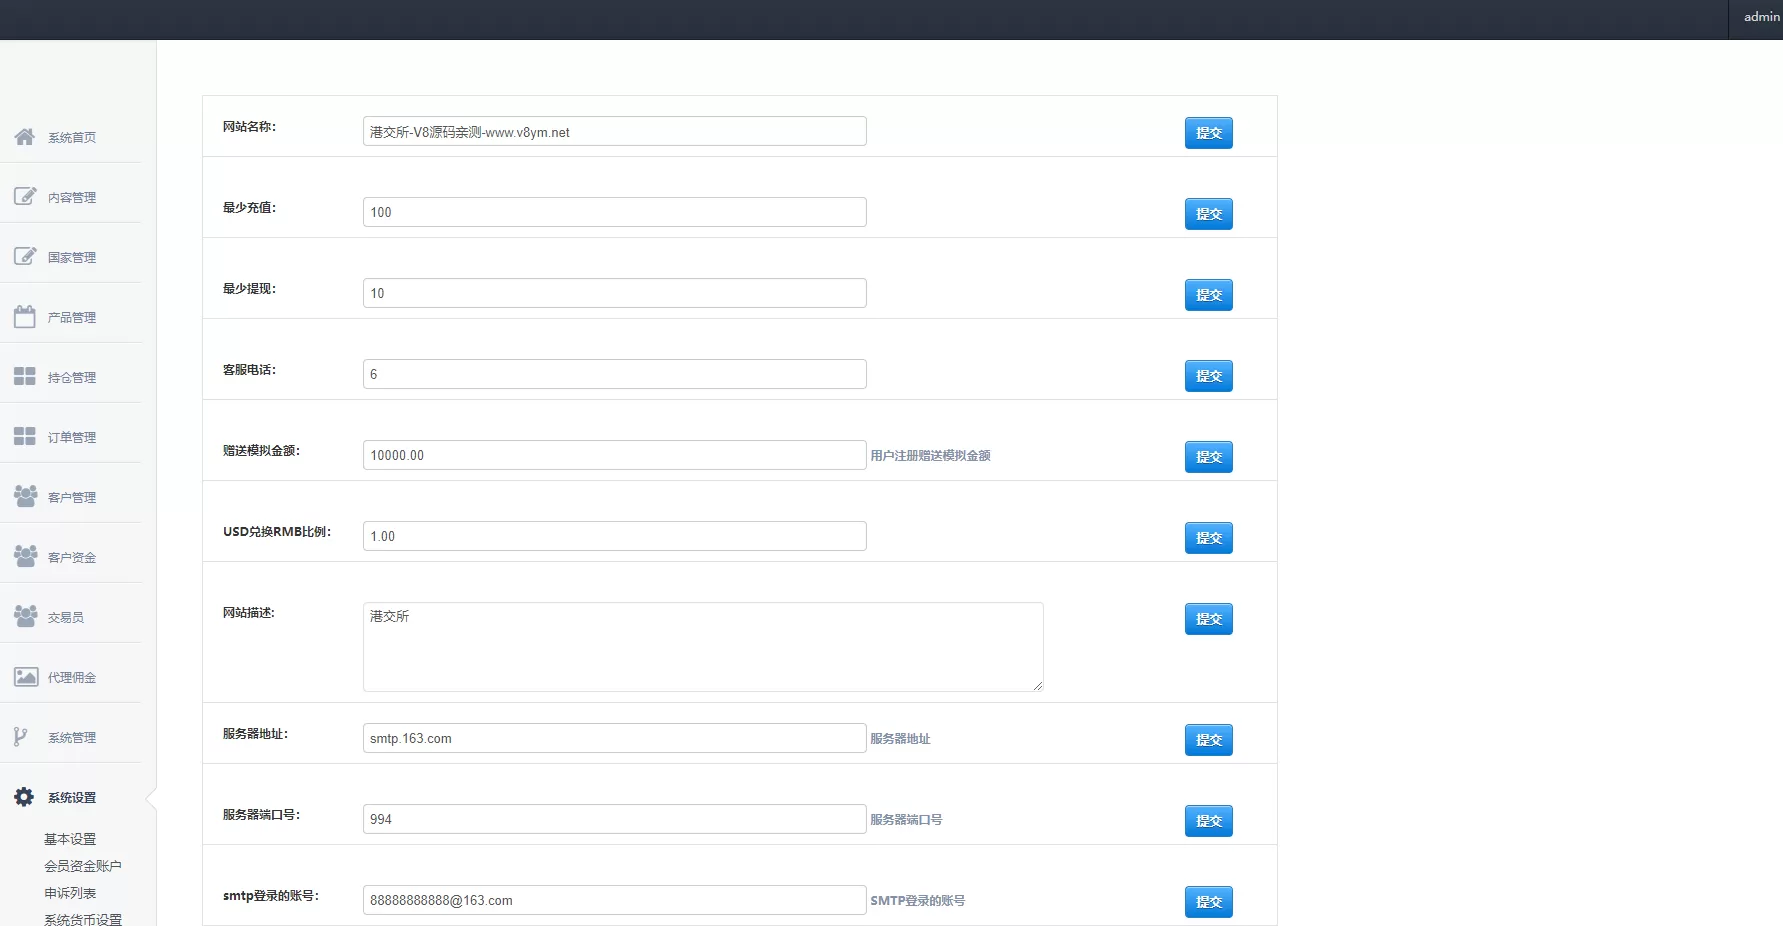Open 国家管理 via its pencil icon
This screenshot has width=1783, height=926.
pos(25,257)
